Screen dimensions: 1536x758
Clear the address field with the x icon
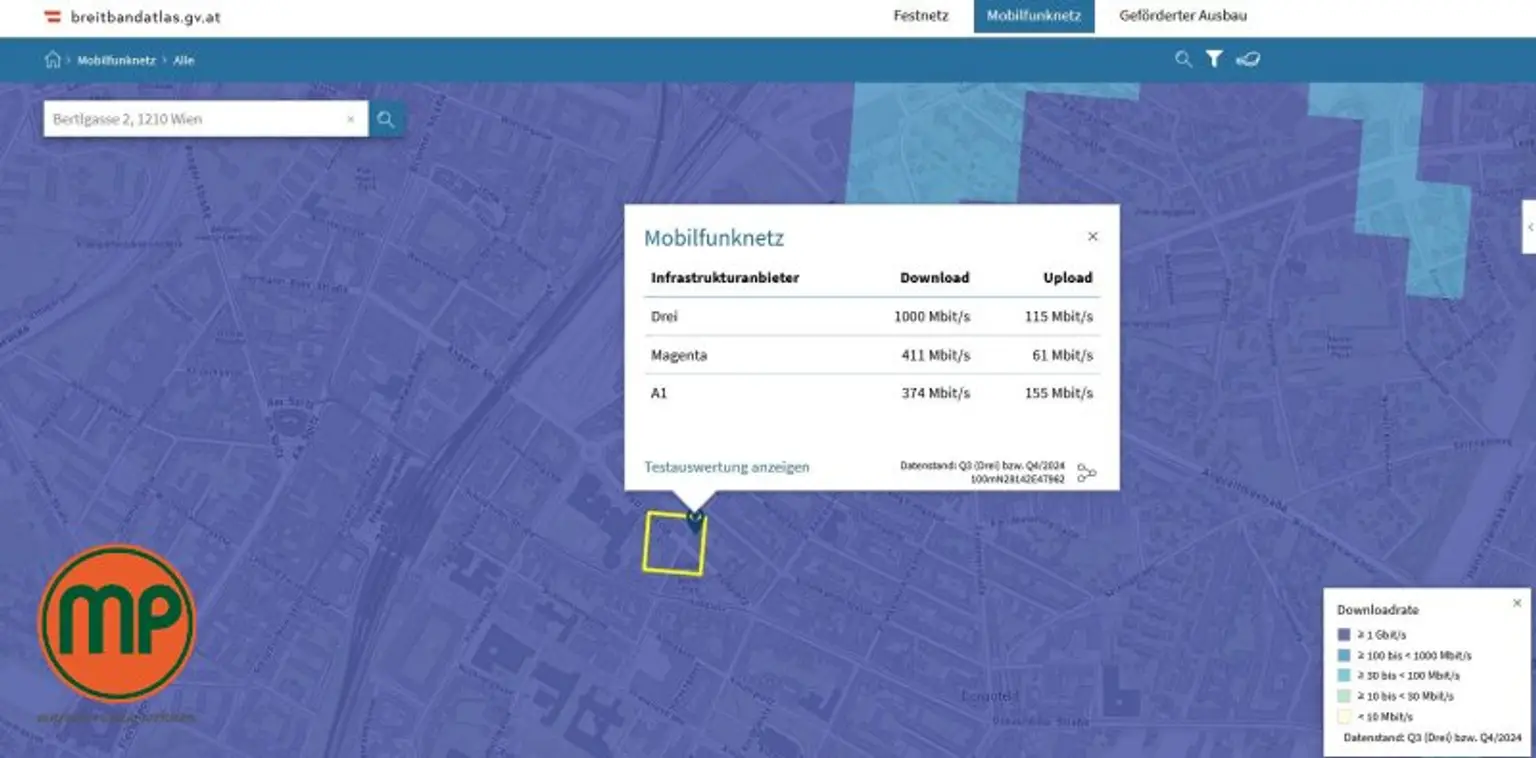coord(350,119)
